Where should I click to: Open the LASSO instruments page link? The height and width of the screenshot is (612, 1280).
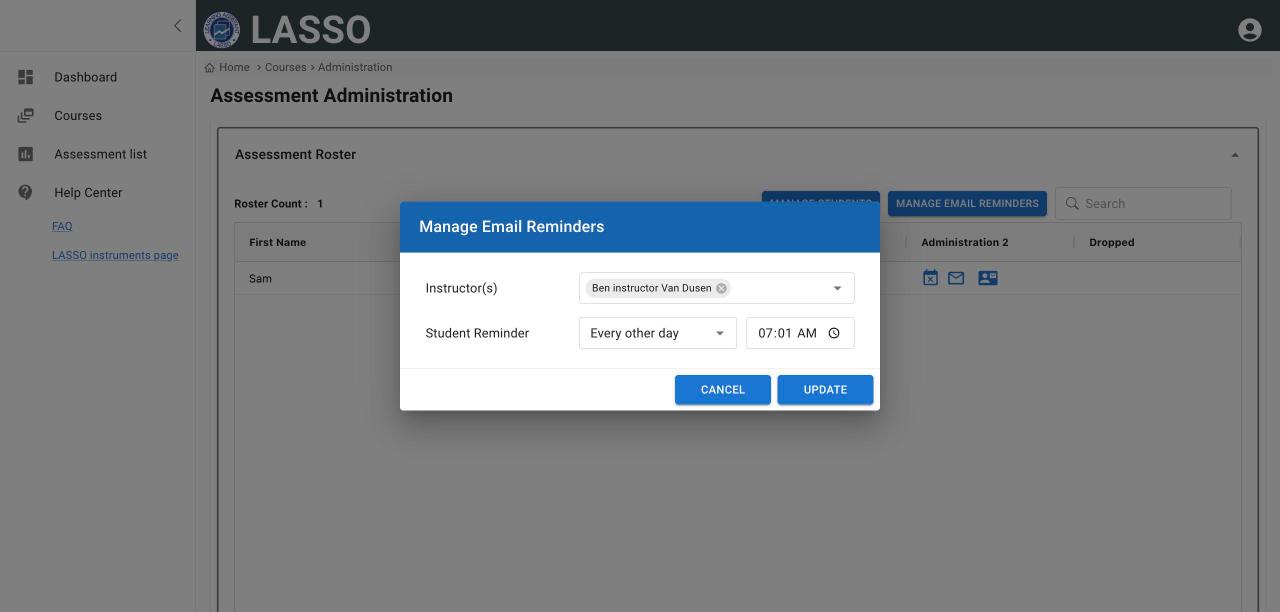pyautogui.click(x=115, y=255)
